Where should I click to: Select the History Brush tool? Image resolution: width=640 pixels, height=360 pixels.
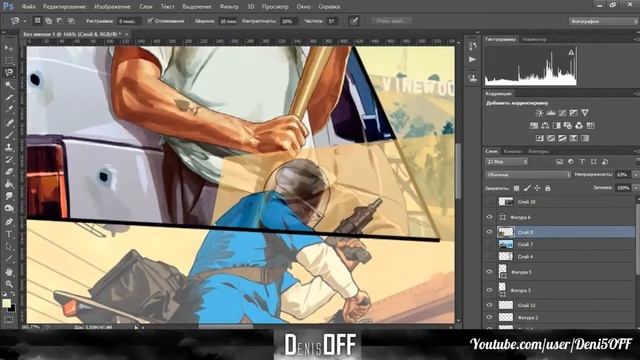pos(9,160)
